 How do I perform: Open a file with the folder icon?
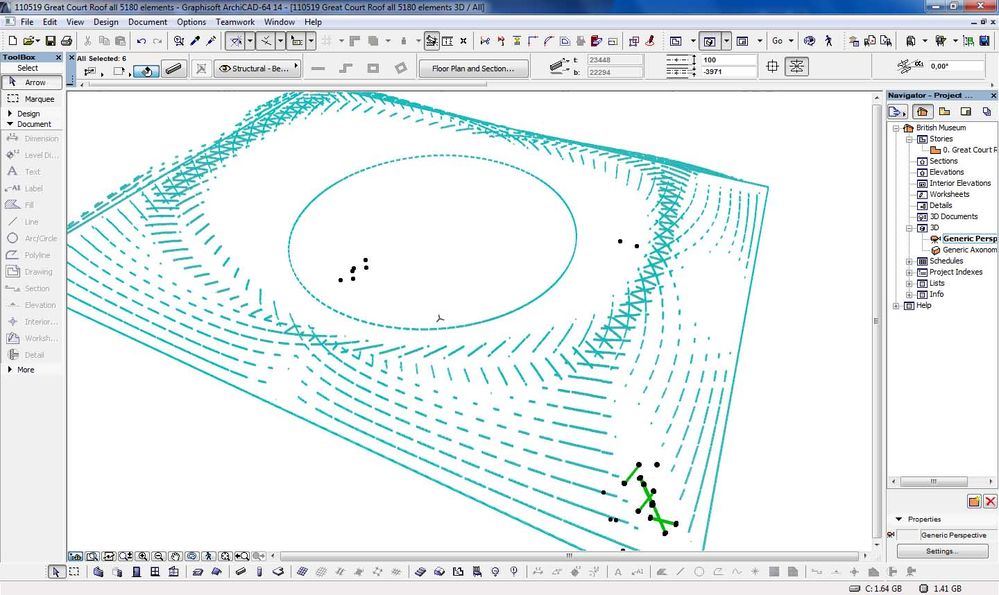[28, 41]
